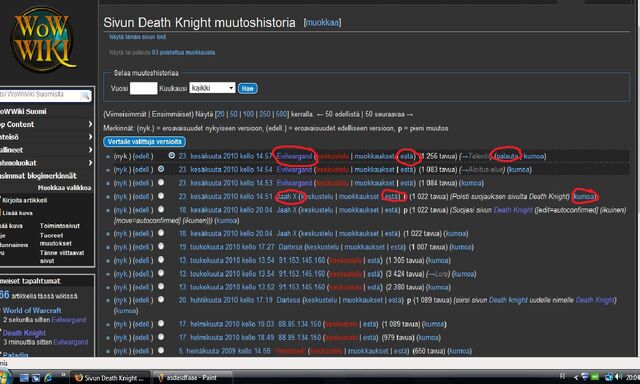Switch to the Sivun Death Knight taskbar window
Screen dimensions: 640x384
[109, 378]
